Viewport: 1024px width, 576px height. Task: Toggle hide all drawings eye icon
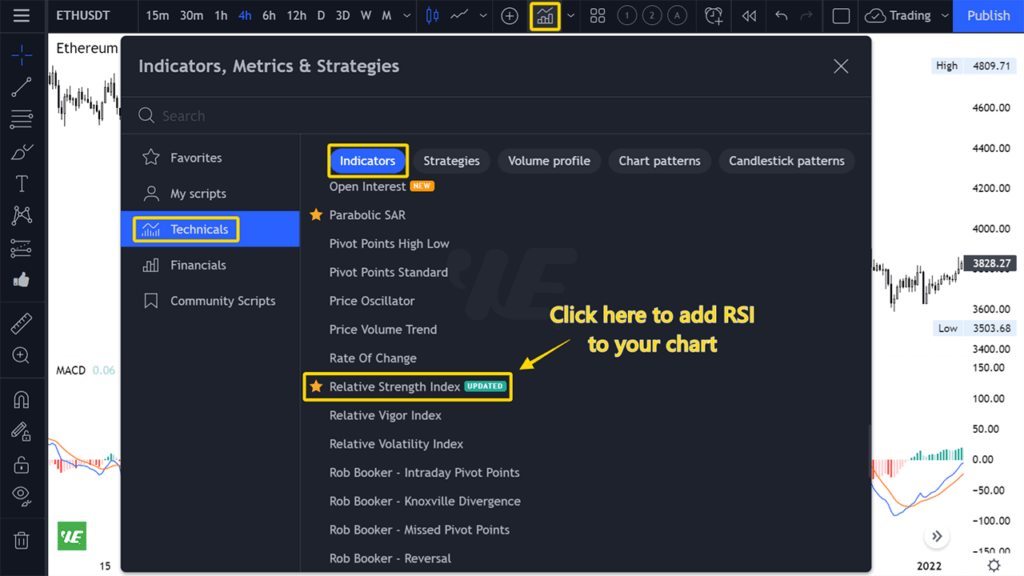[x=21, y=496]
